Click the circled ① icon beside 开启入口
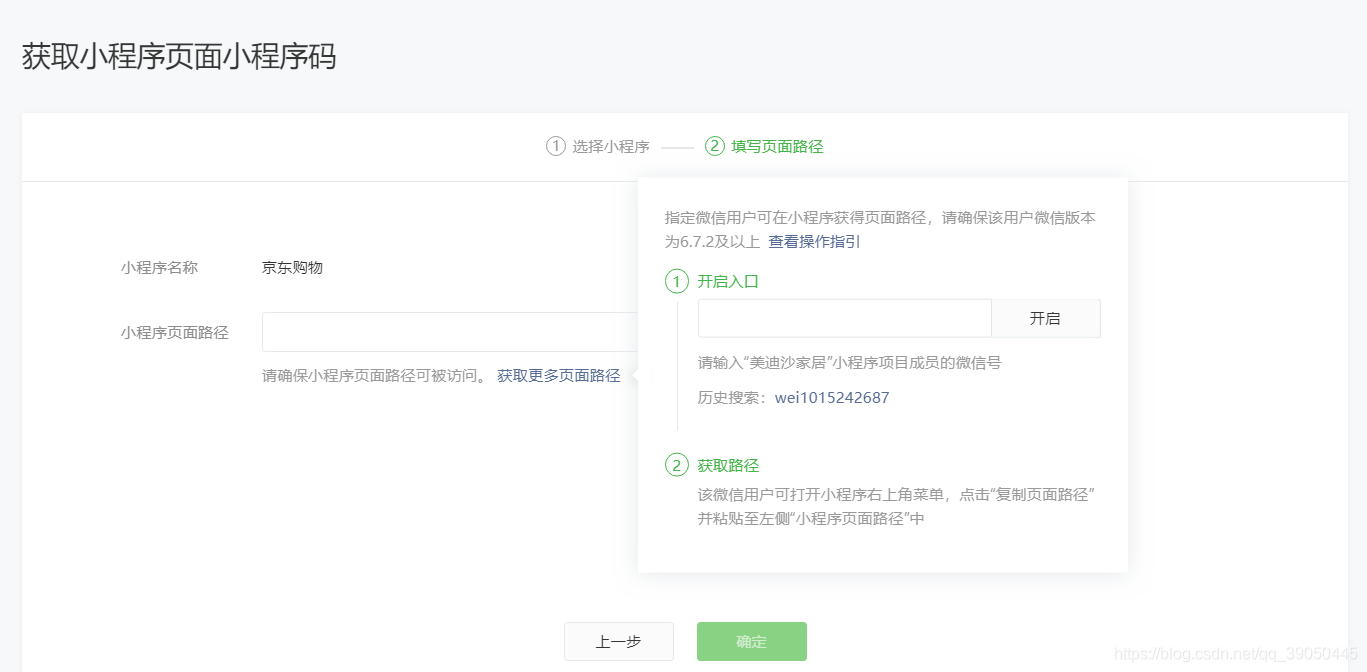This screenshot has height=672, width=1367. coord(676,281)
